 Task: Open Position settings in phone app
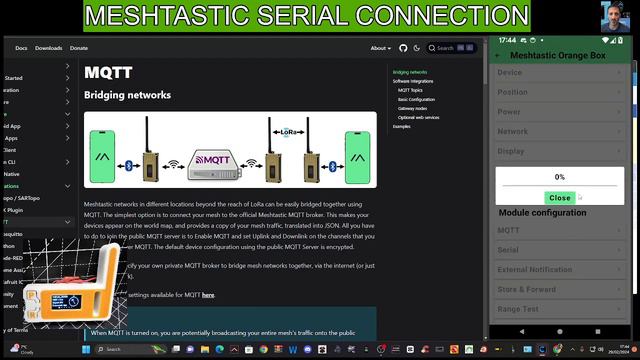point(560,92)
